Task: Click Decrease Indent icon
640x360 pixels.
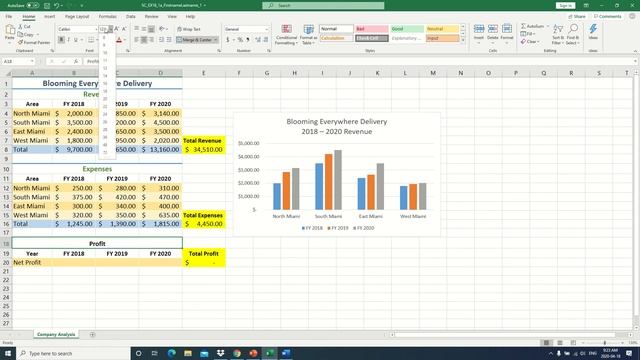Action: click(162, 40)
